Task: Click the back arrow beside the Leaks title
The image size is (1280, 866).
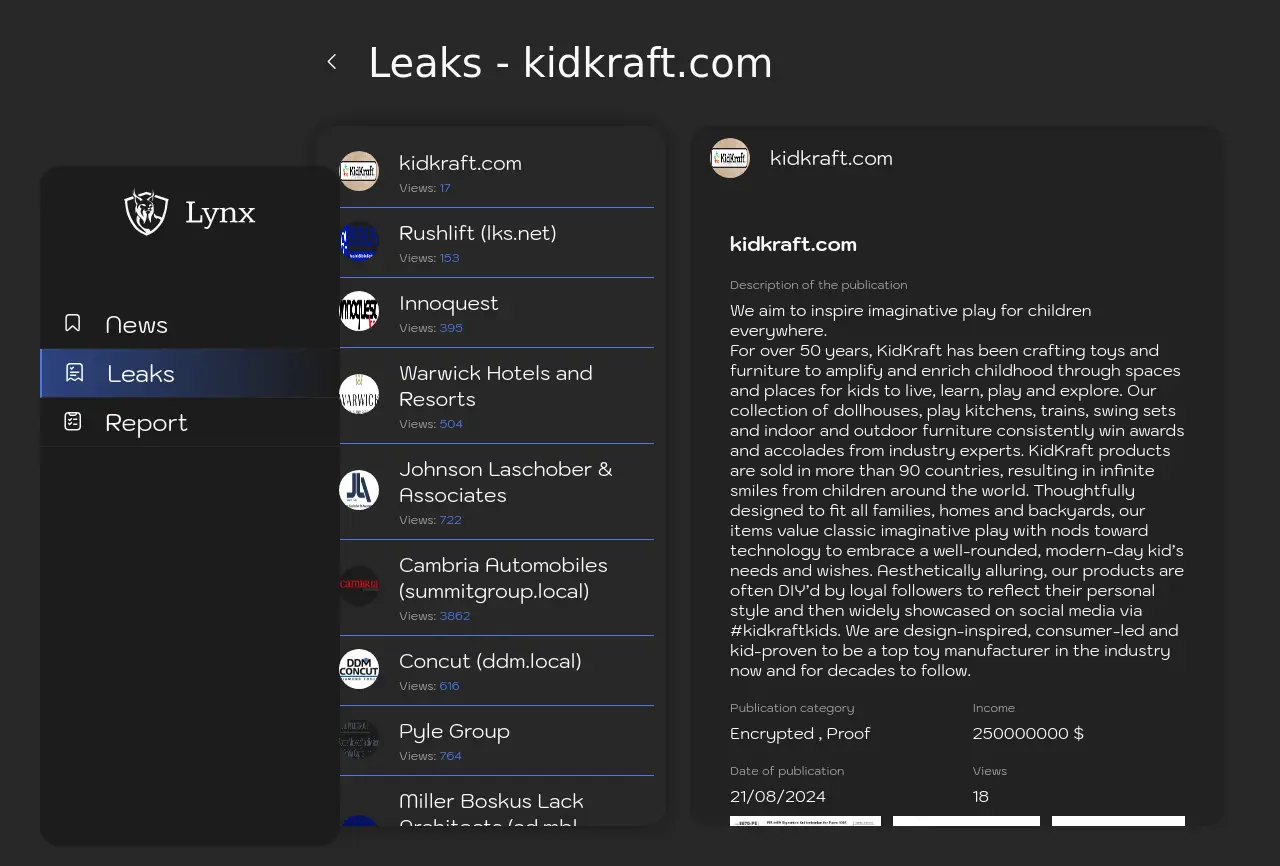Action: (x=332, y=62)
